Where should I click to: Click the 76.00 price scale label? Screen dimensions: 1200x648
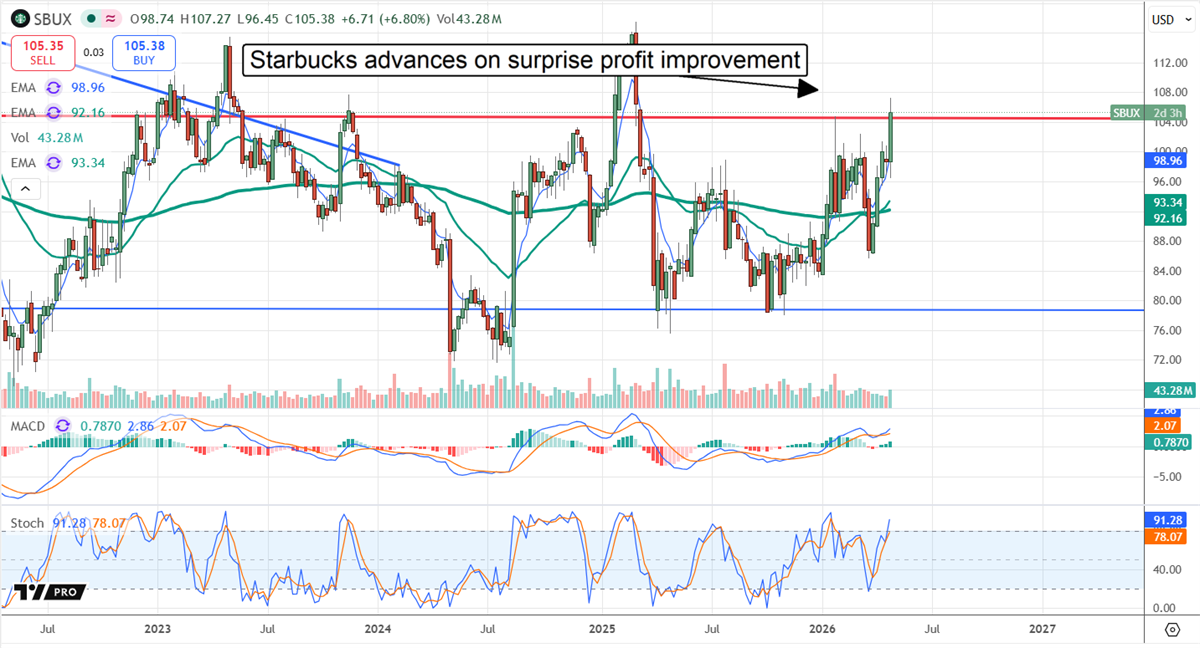[1165, 330]
